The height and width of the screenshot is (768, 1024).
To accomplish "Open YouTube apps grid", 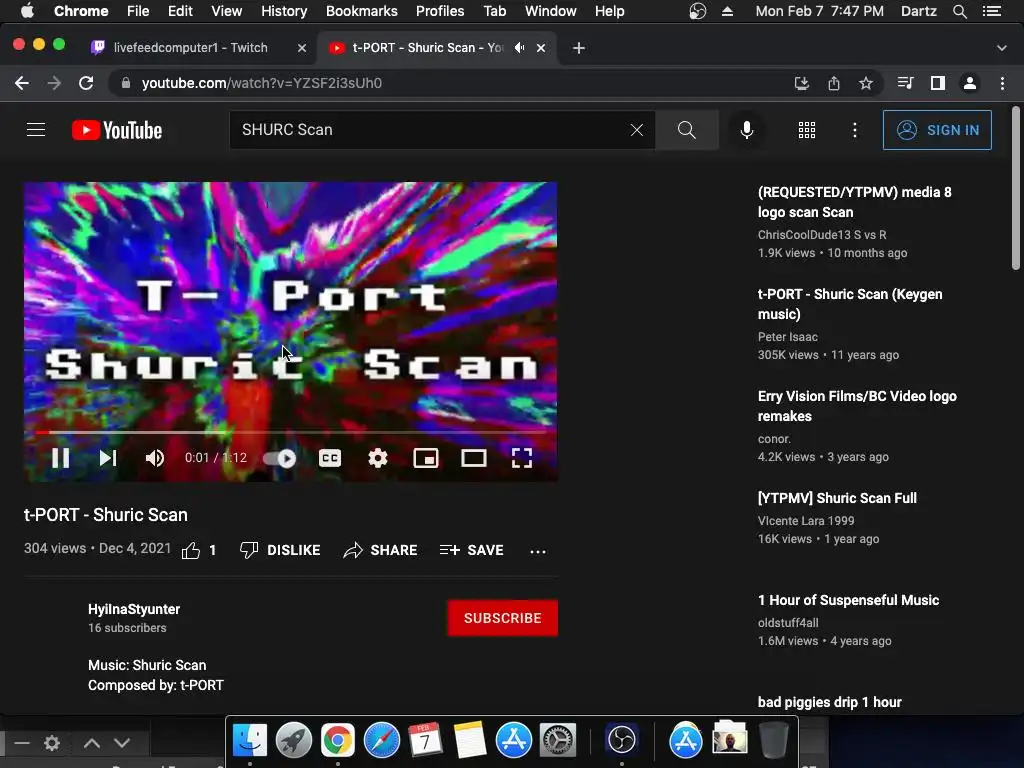I will point(807,130).
